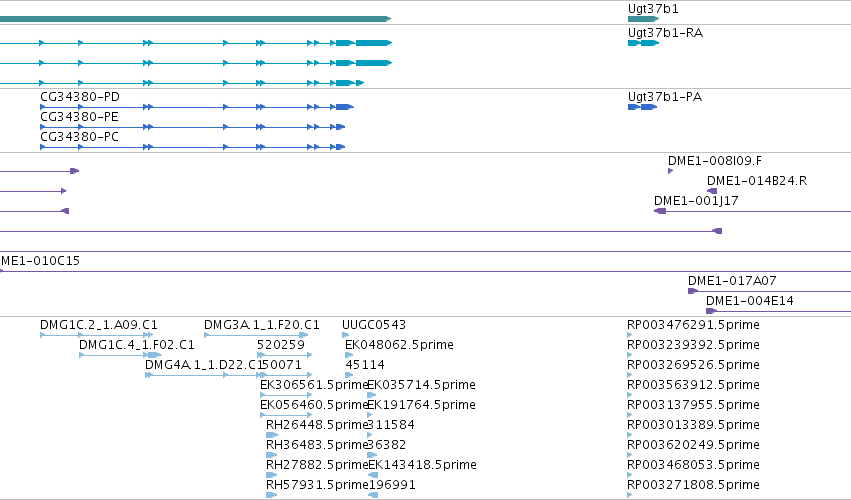Viewport: 851px width, 500px height.
Task: Select the DME1-004E14 label
Action: point(750,301)
